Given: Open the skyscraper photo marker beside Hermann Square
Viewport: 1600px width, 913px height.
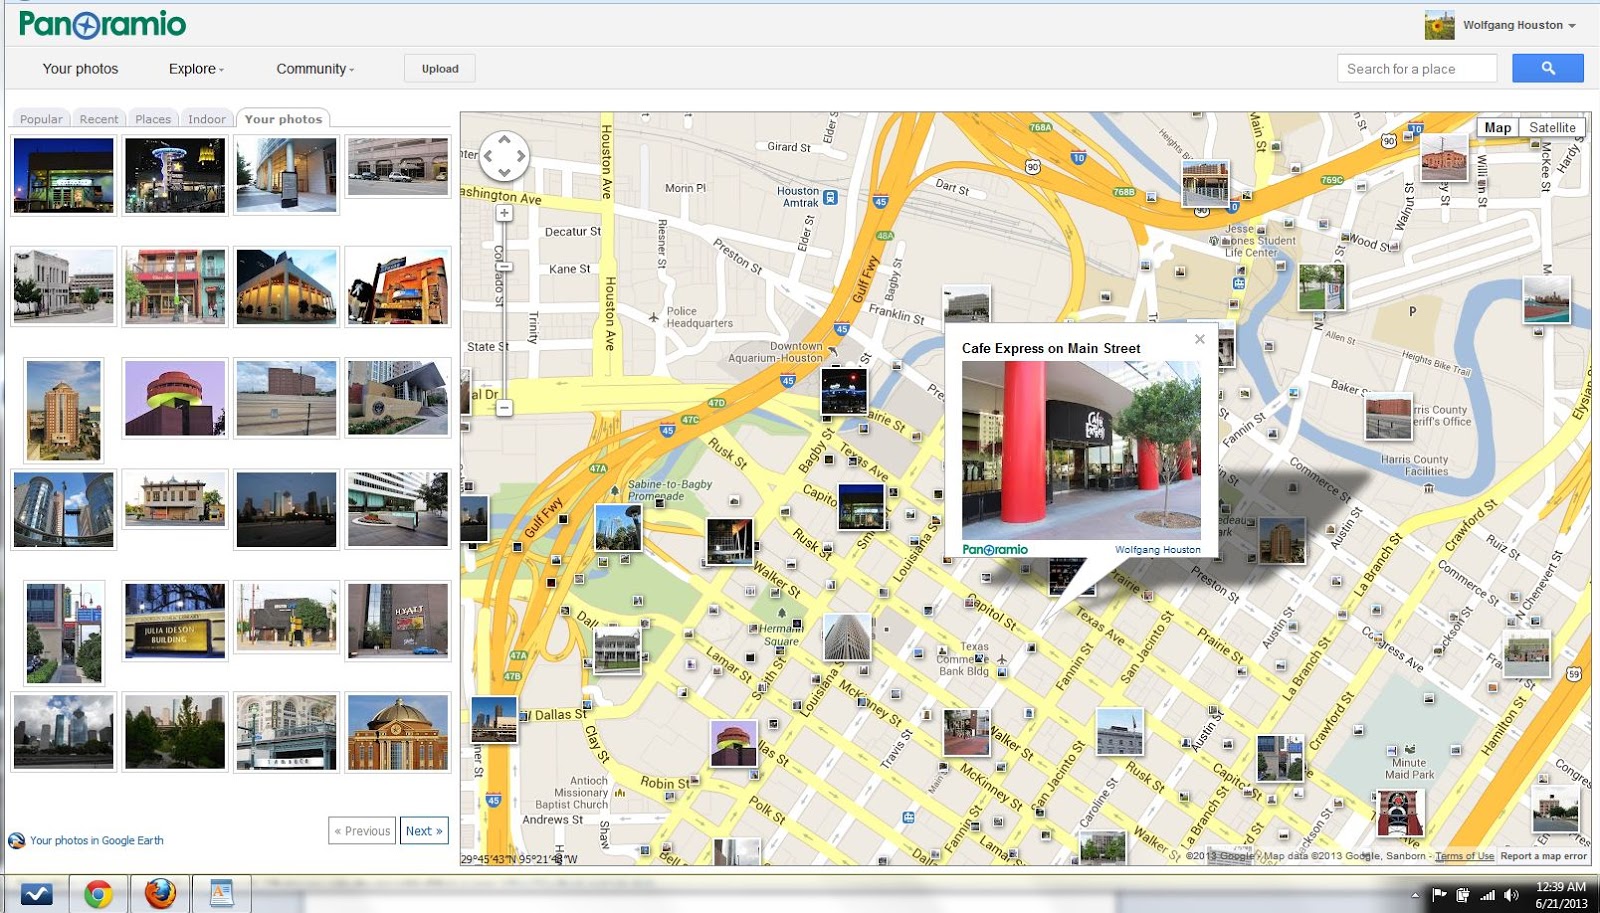Looking at the screenshot, I should [x=847, y=637].
